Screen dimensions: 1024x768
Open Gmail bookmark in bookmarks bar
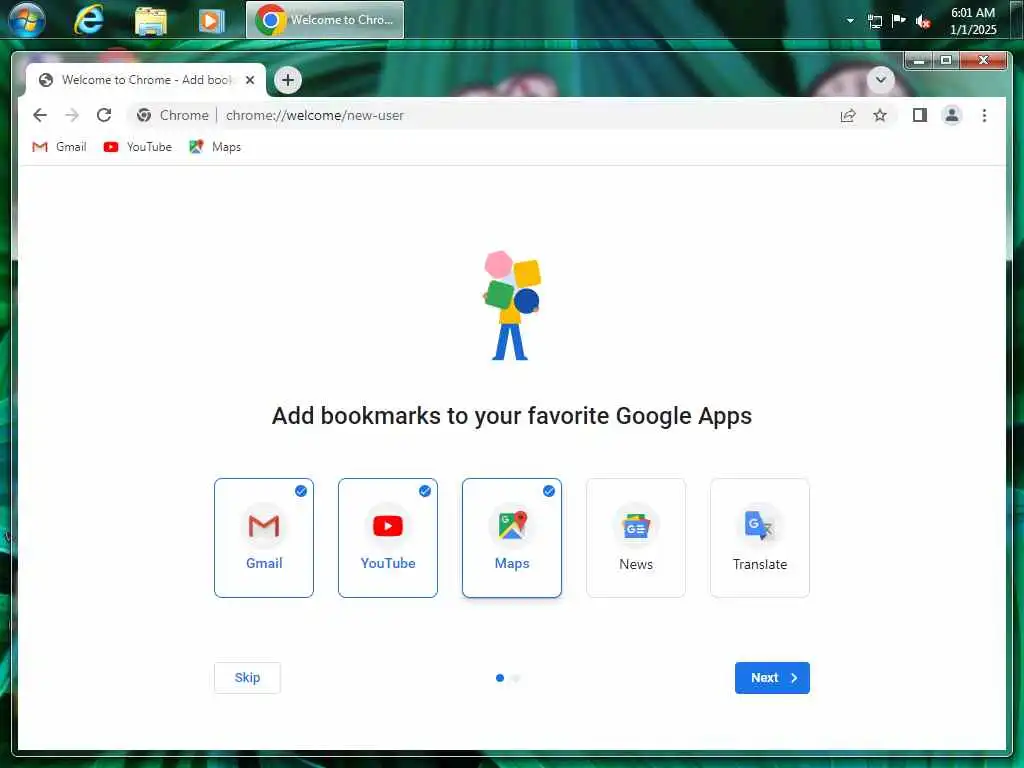(59, 147)
